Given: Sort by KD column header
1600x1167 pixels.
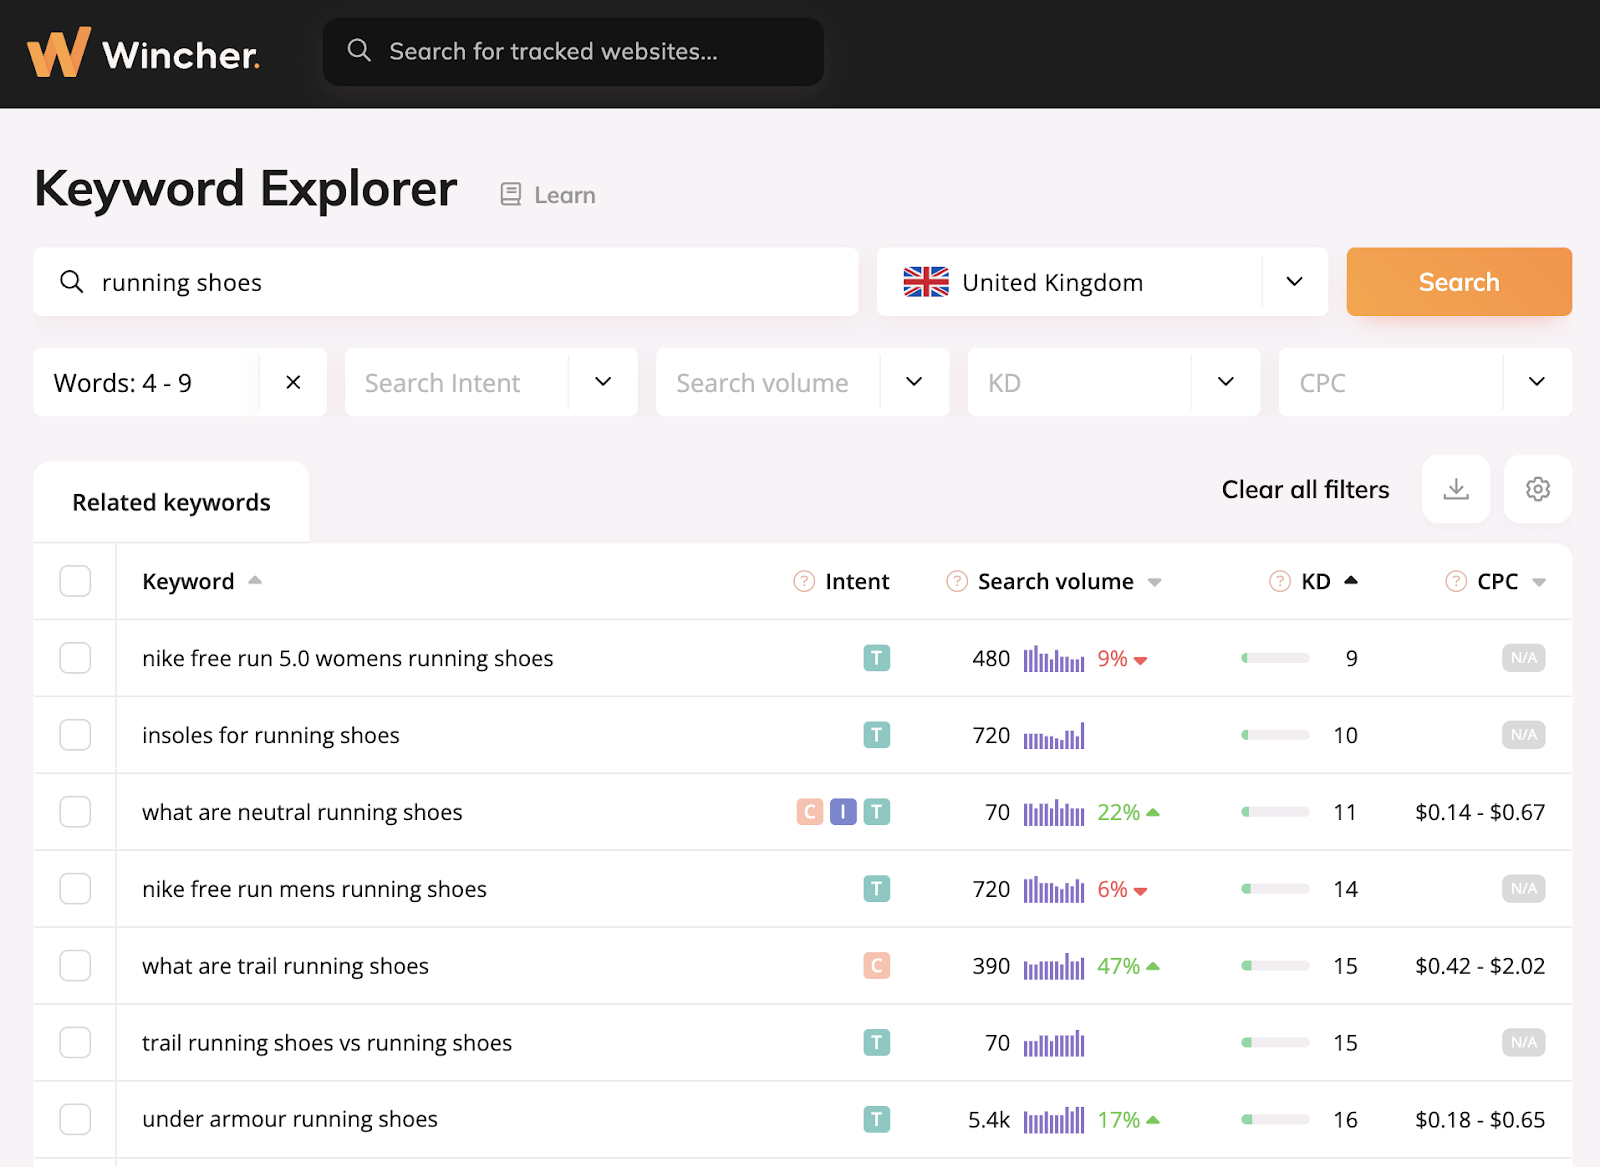Looking at the screenshot, I should [1329, 581].
